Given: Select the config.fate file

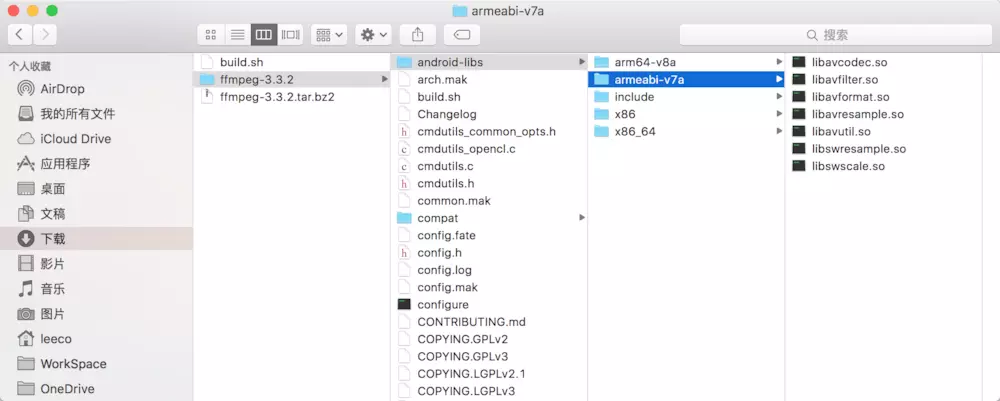Looking at the screenshot, I should [489, 235].
